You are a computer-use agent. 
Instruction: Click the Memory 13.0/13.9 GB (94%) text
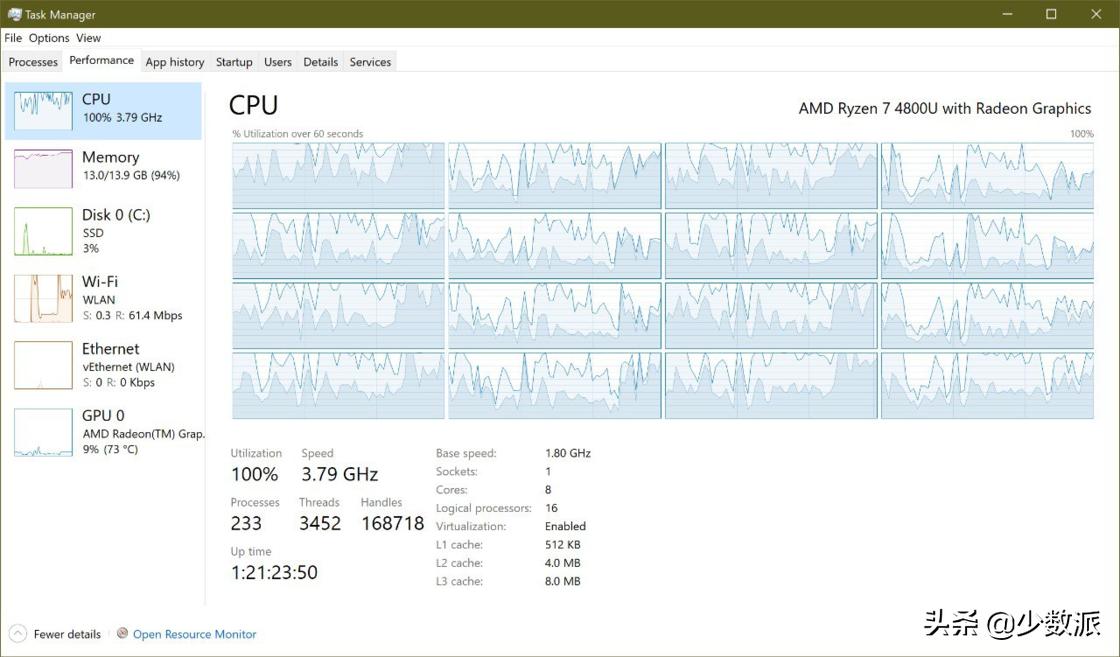(x=131, y=175)
